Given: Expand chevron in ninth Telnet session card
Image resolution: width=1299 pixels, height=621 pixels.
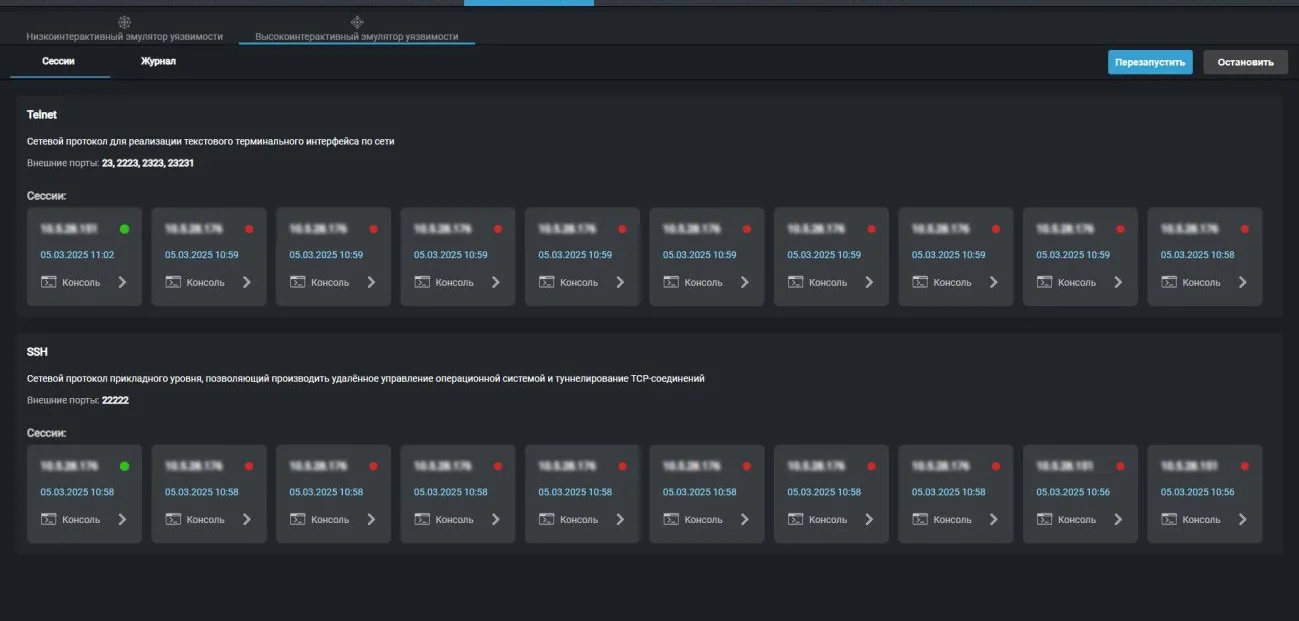Looking at the screenshot, I should (1118, 282).
